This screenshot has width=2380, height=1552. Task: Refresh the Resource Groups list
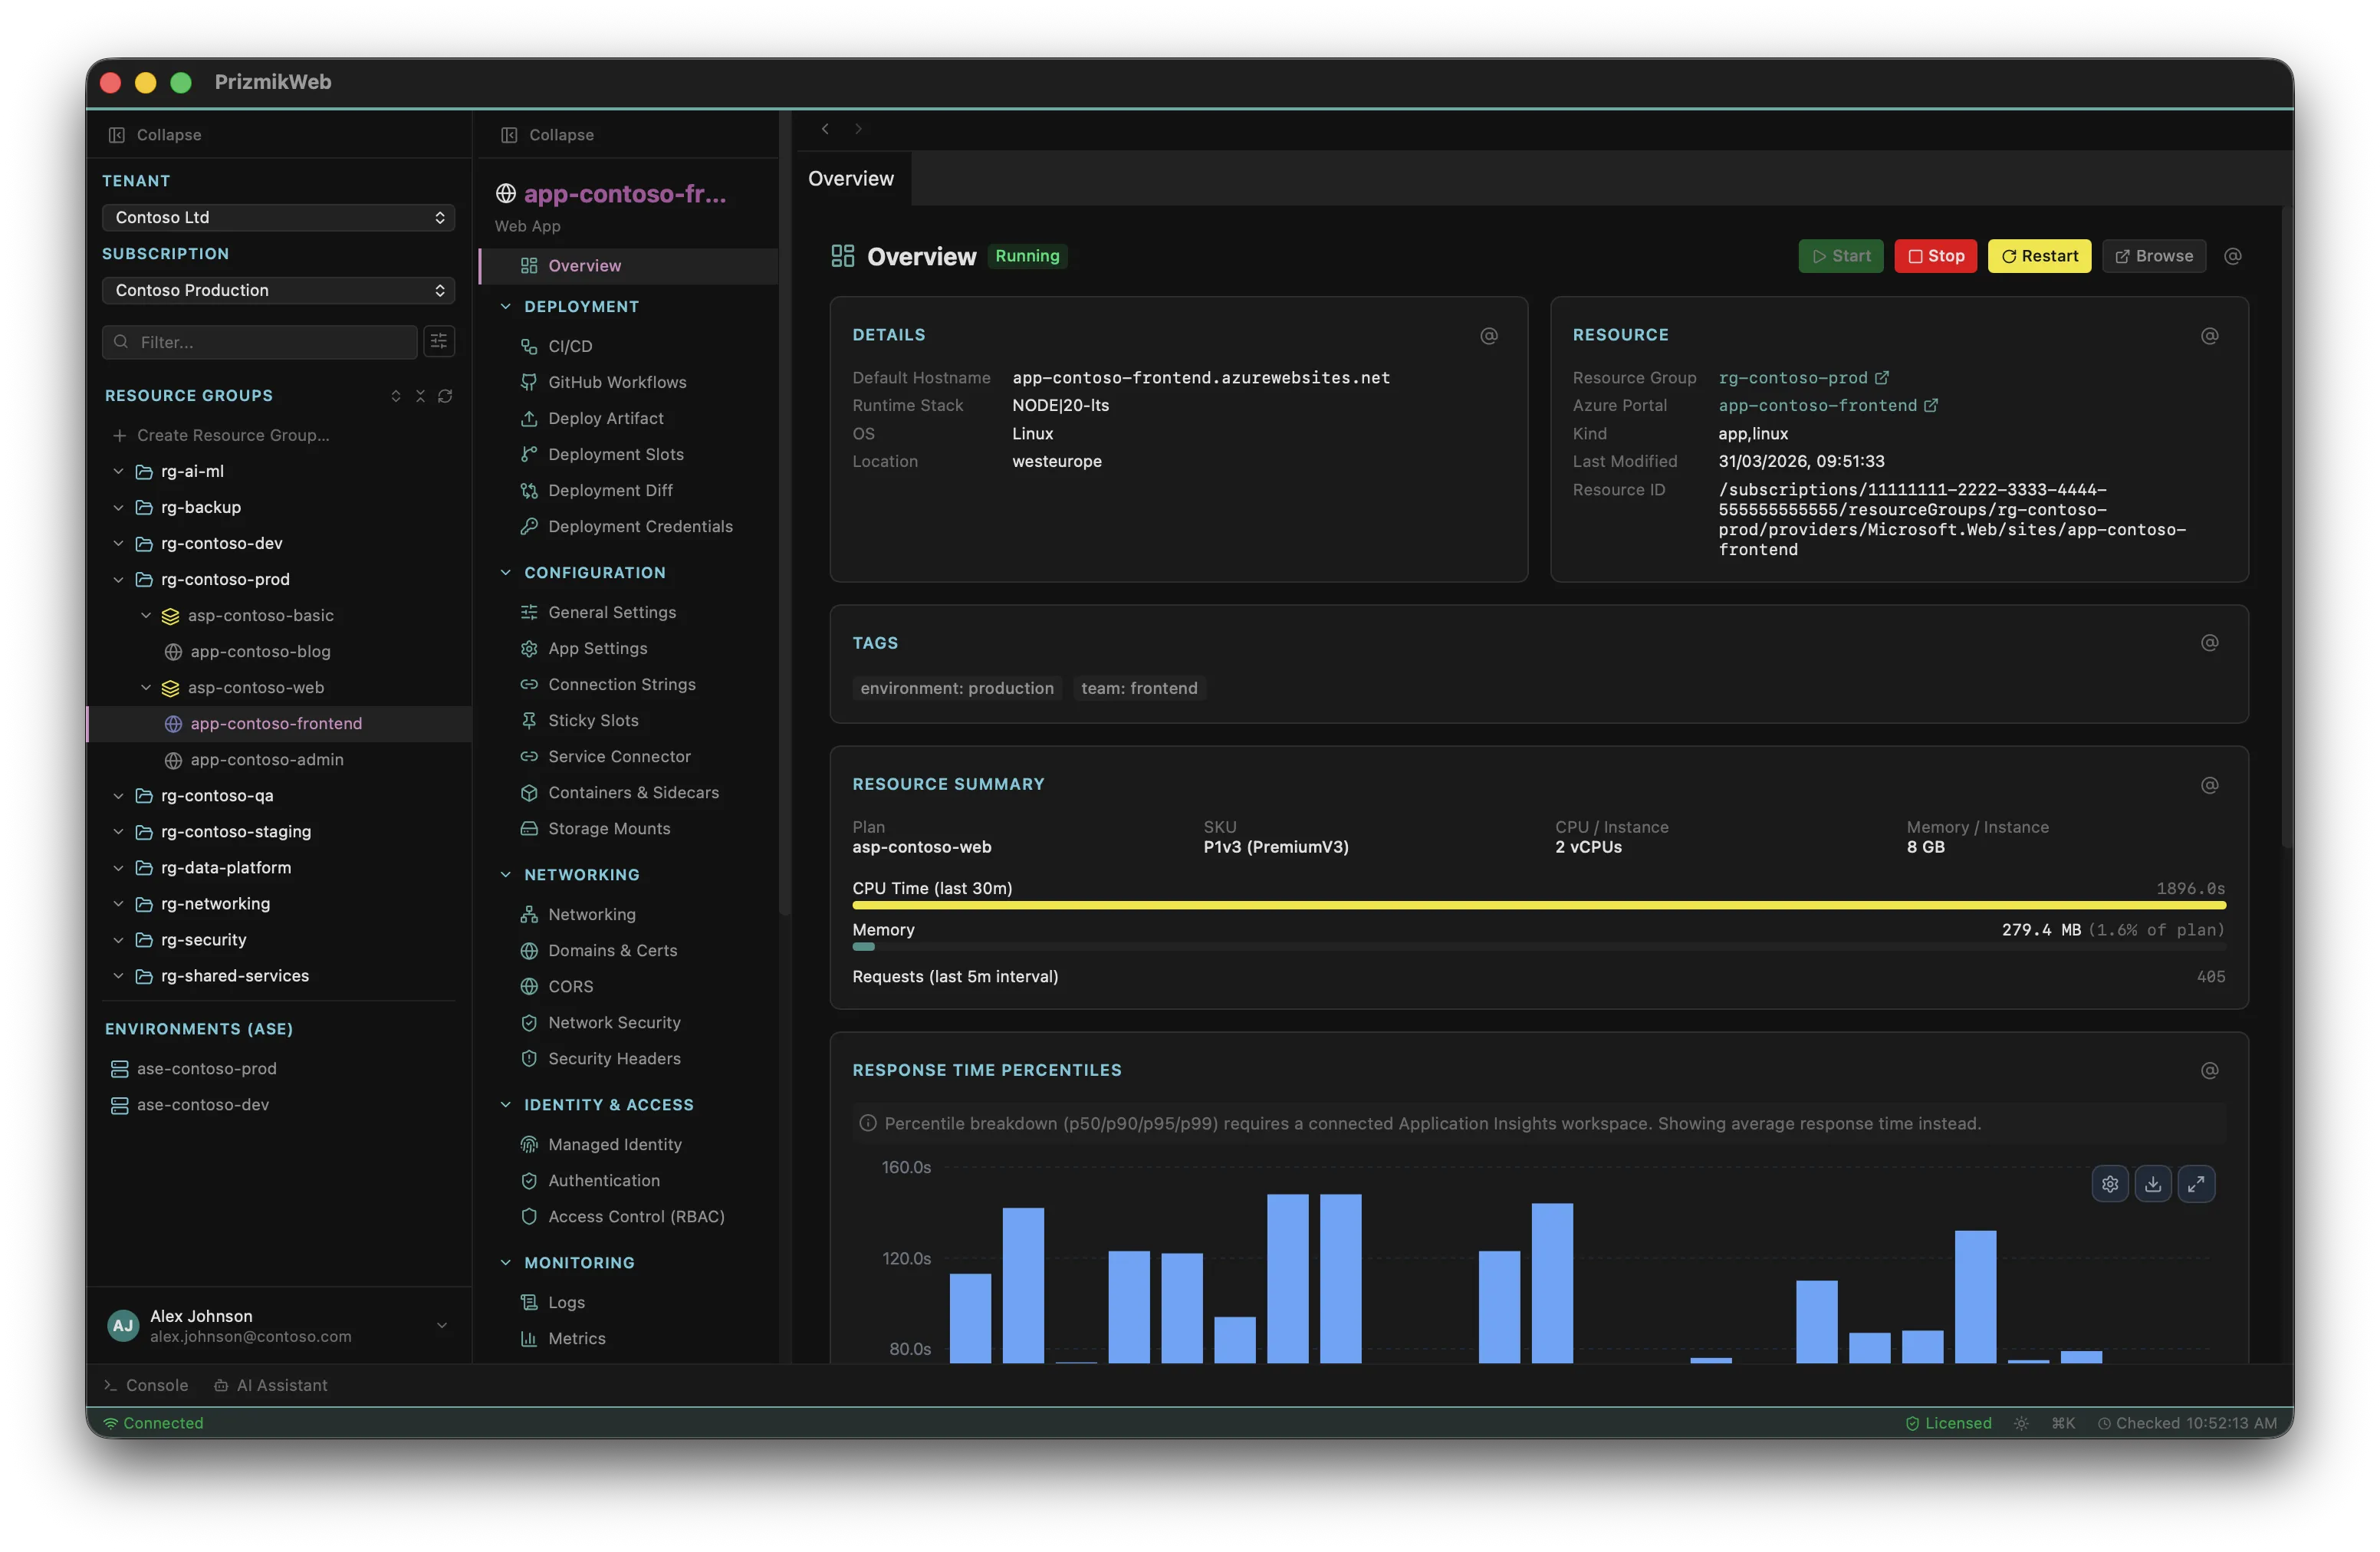(446, 396)
